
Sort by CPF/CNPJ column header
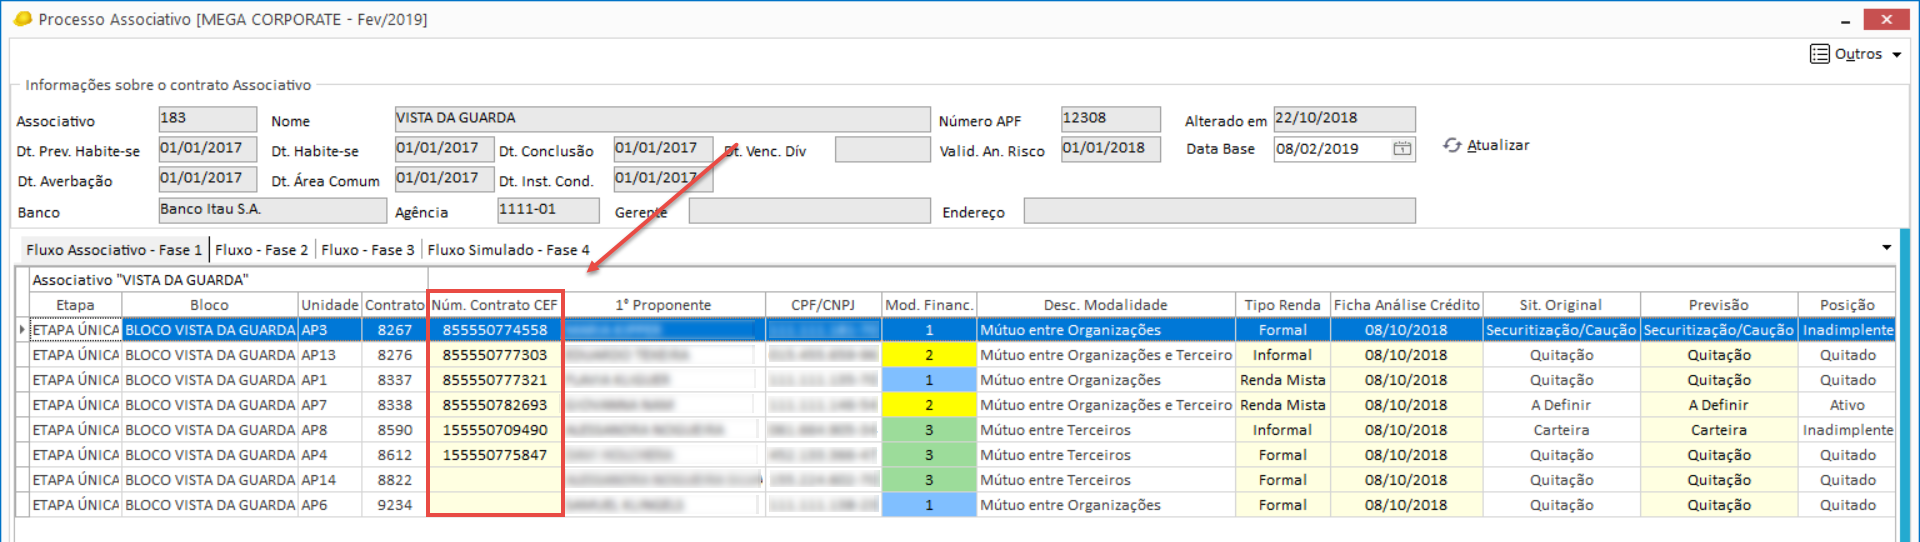823,305
